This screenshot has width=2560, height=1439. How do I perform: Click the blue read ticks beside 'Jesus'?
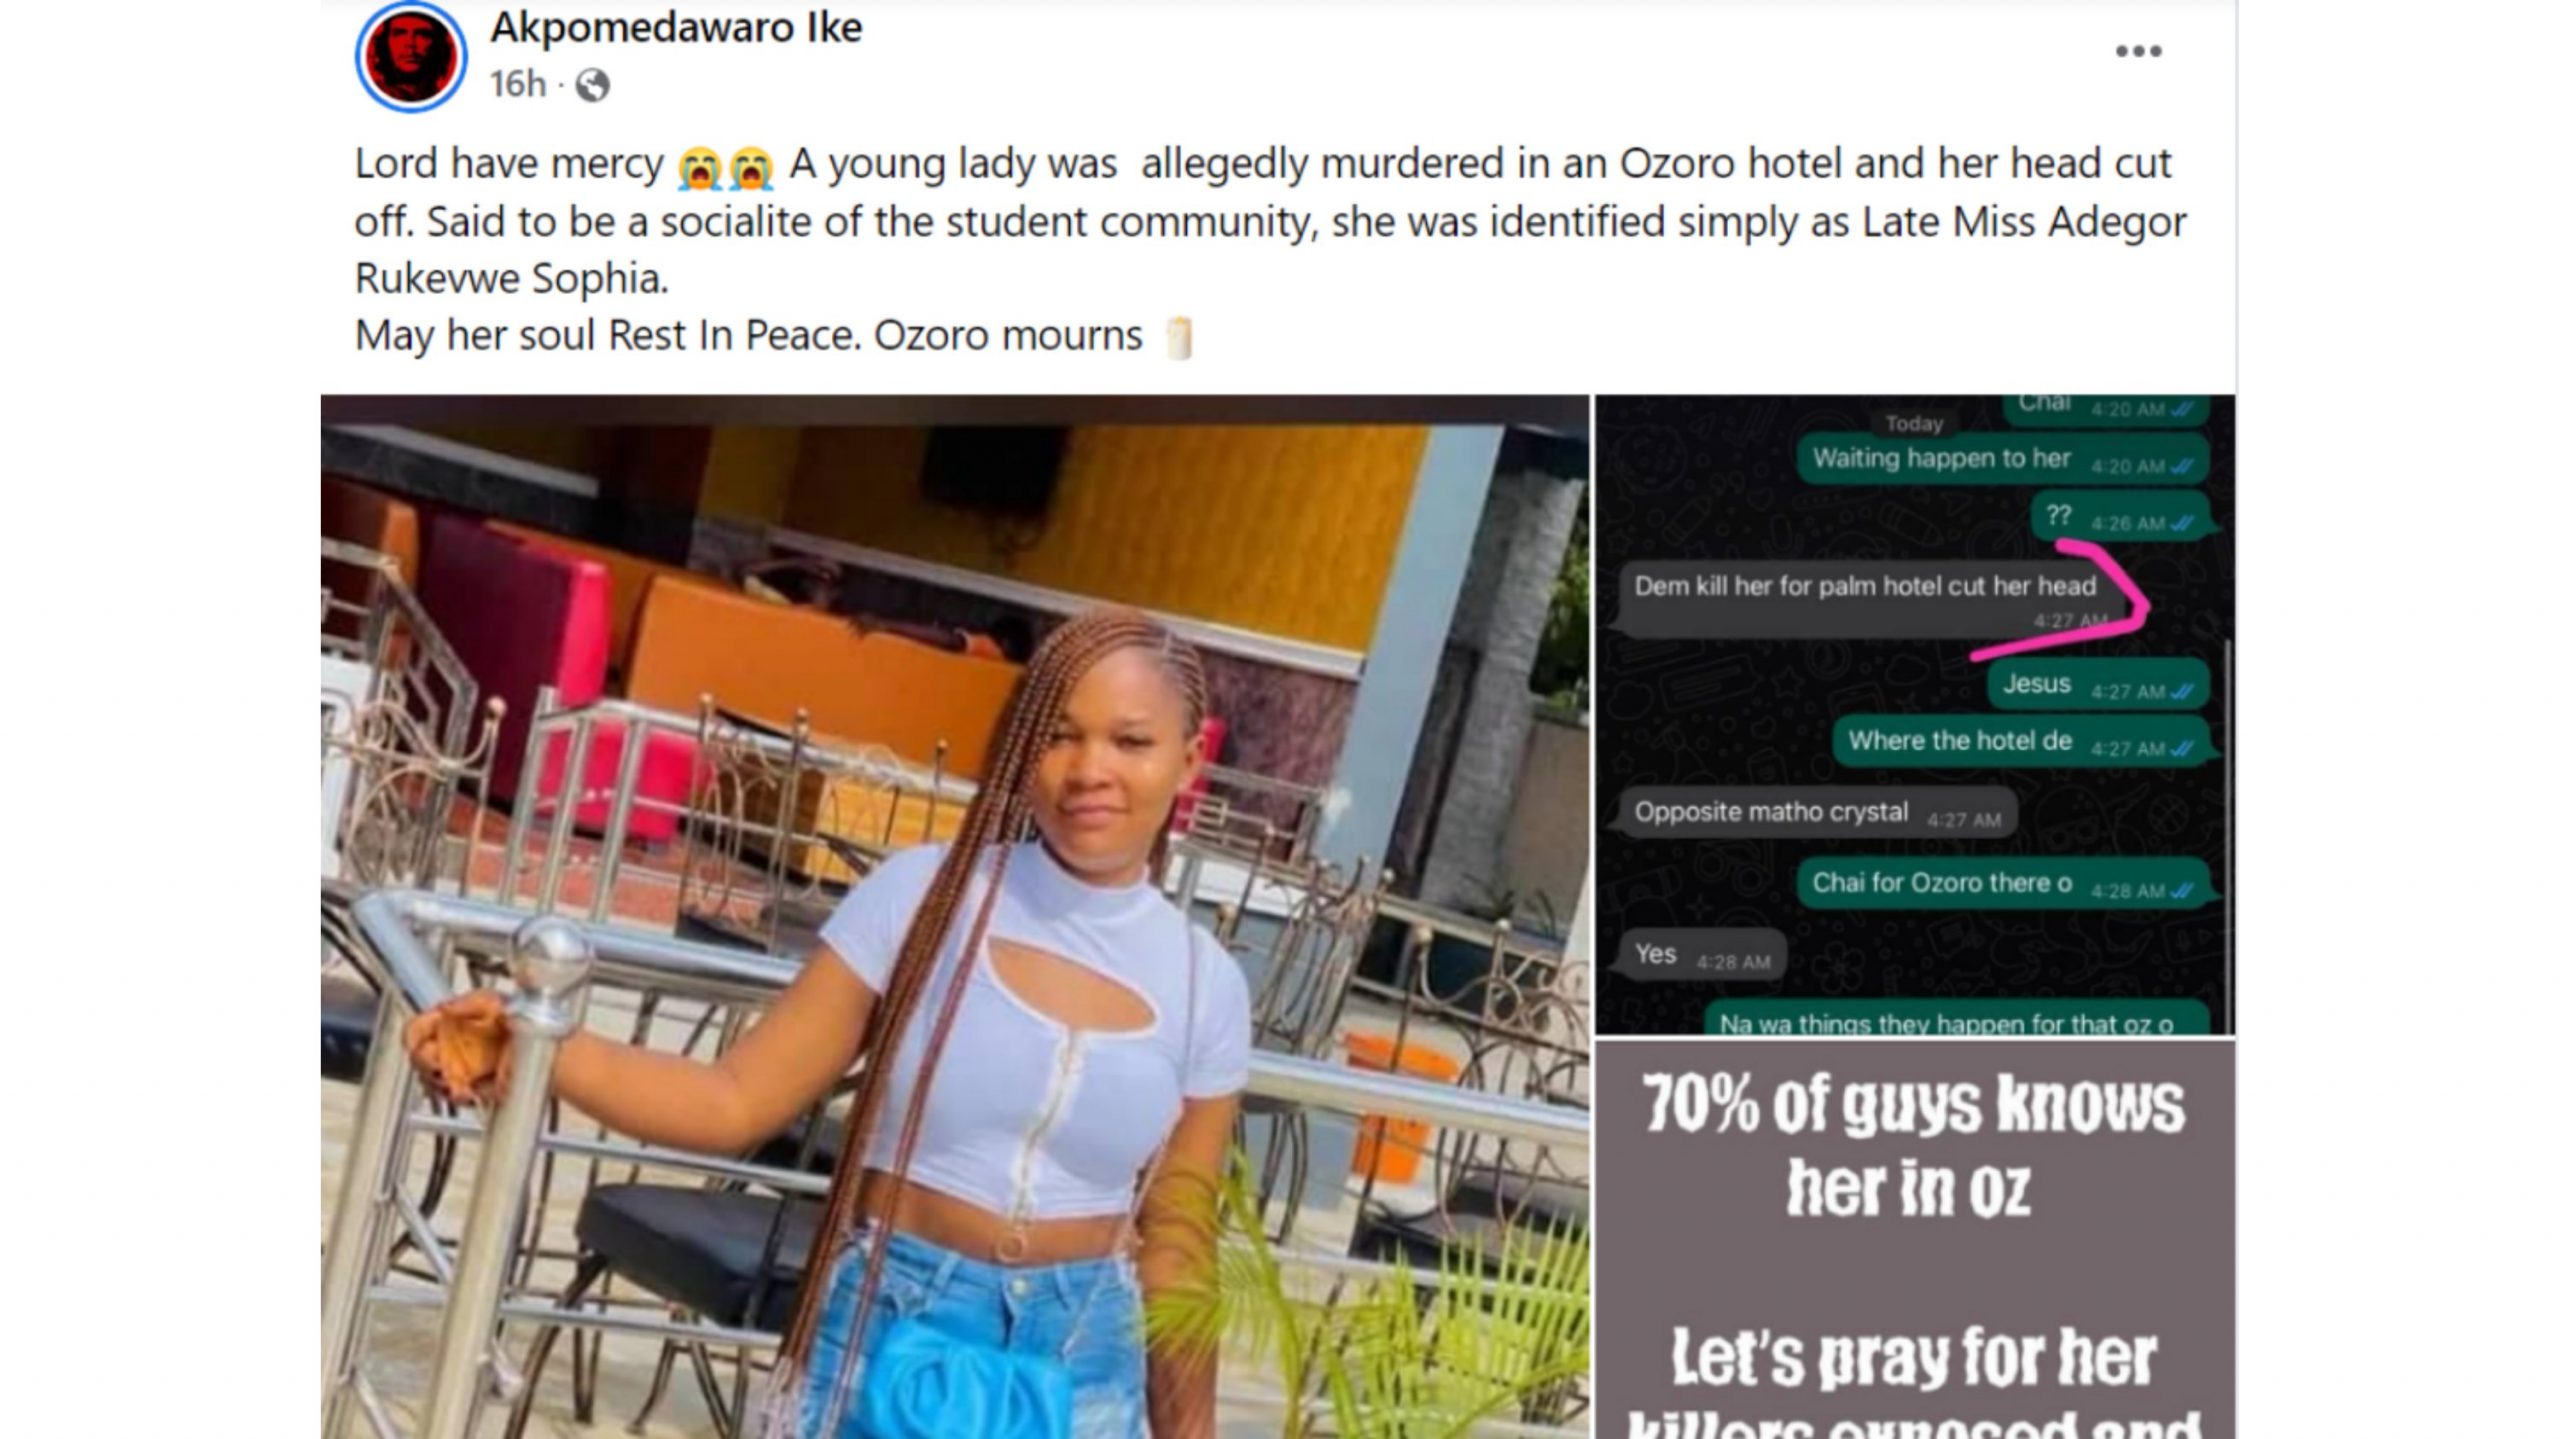2183,691
